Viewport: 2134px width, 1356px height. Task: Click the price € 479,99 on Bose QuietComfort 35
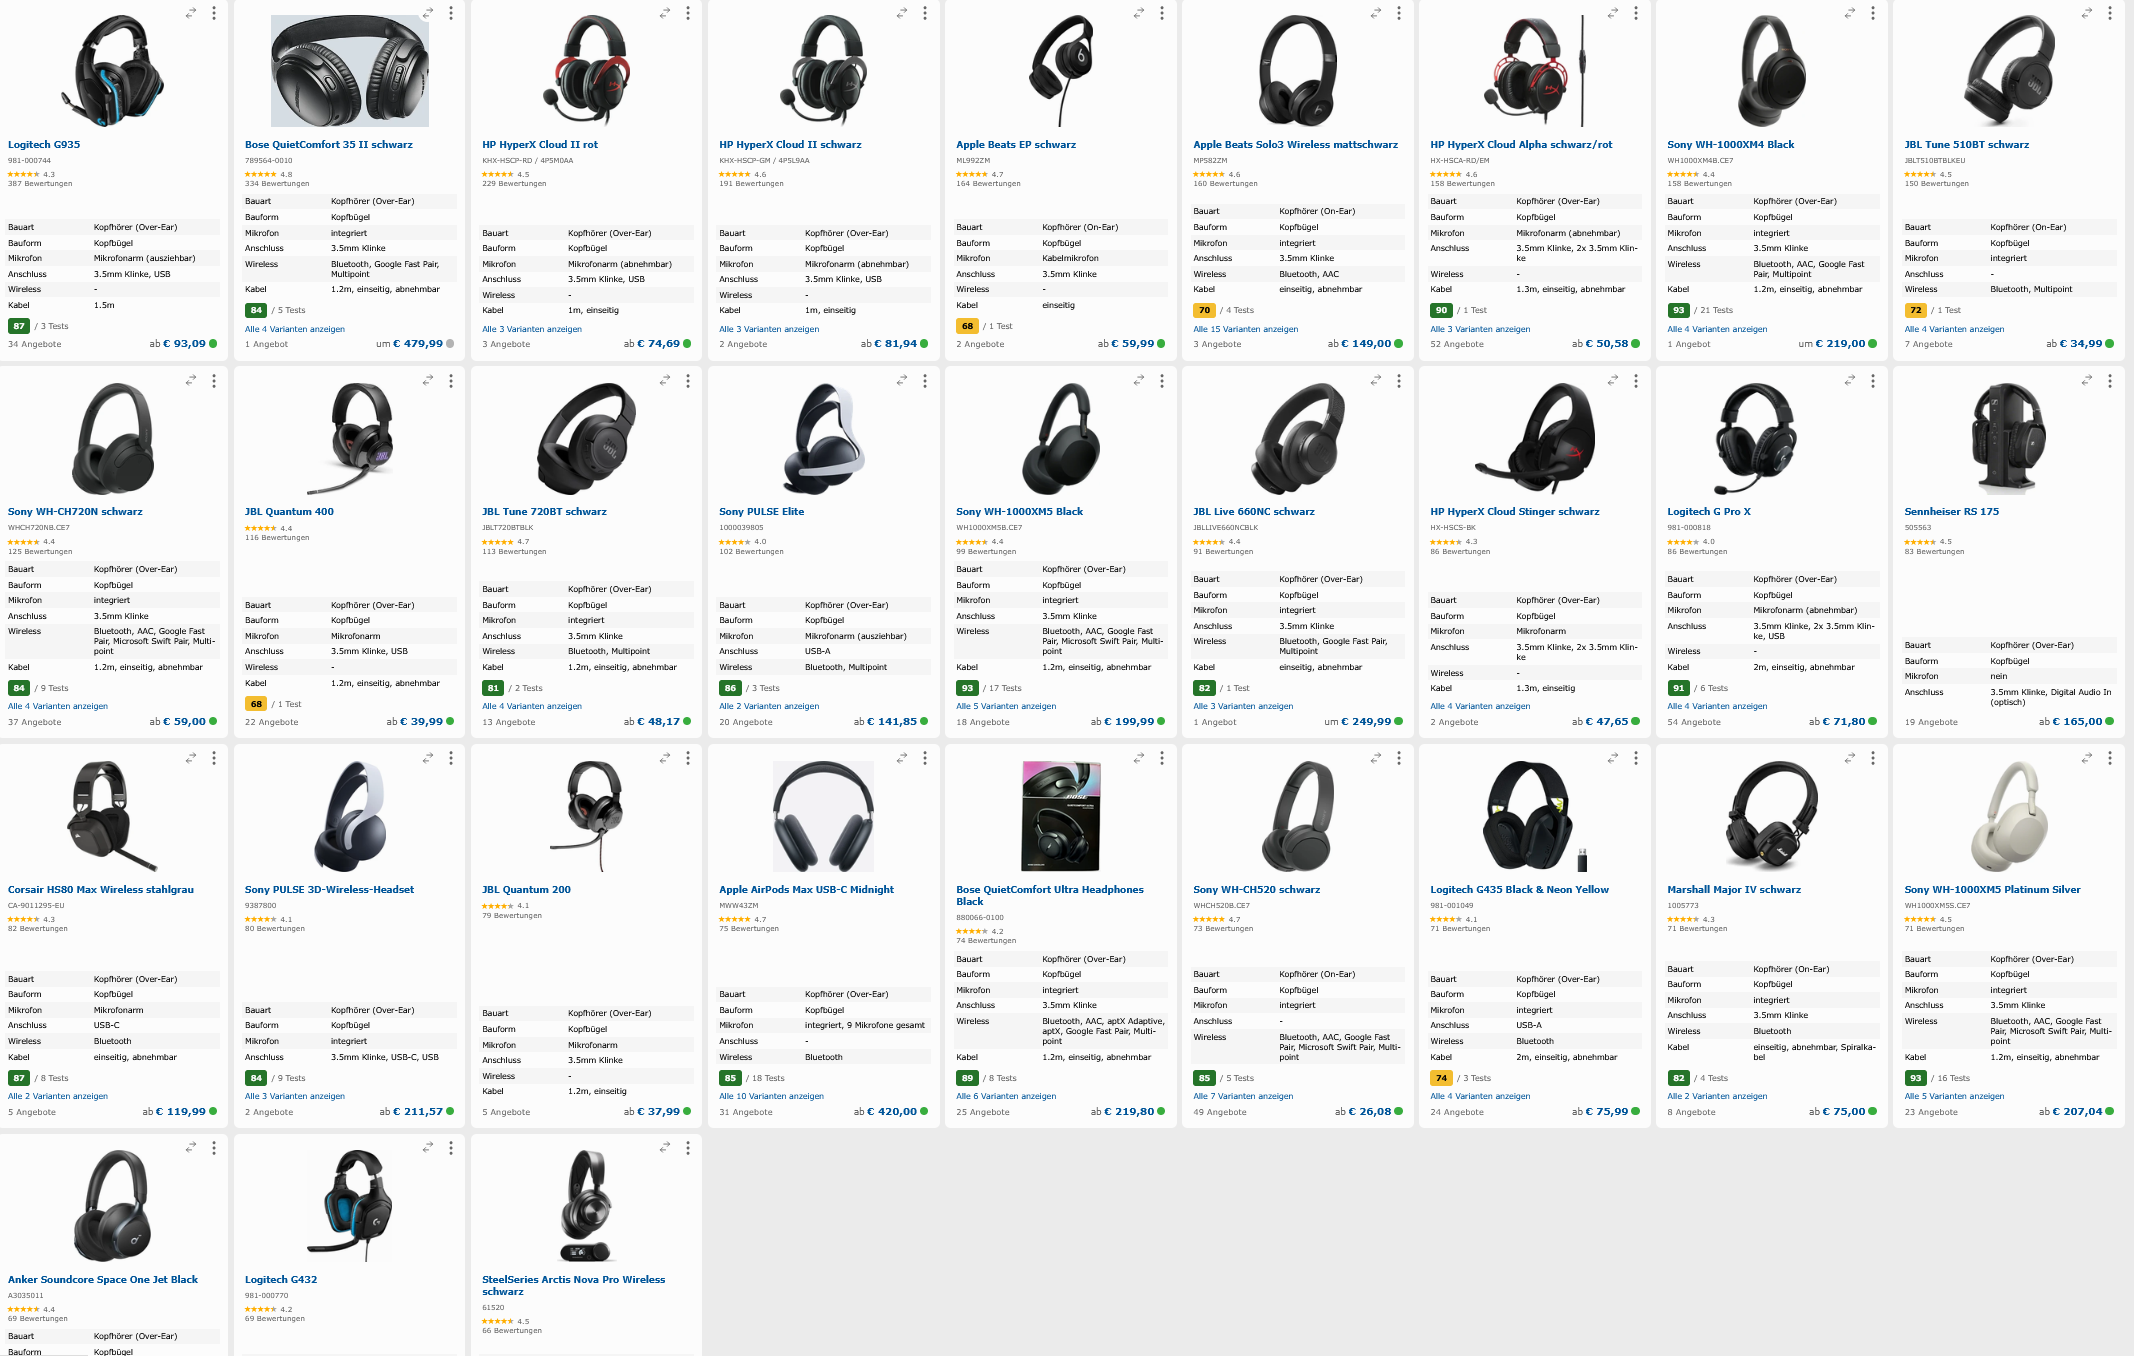pos(418,344)
